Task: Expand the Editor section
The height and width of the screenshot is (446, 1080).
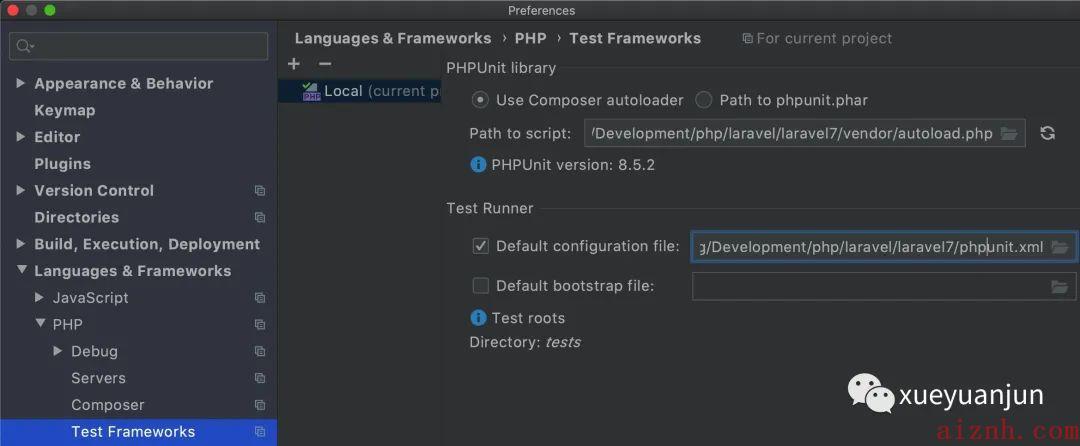Action: (x=21, y=137)
